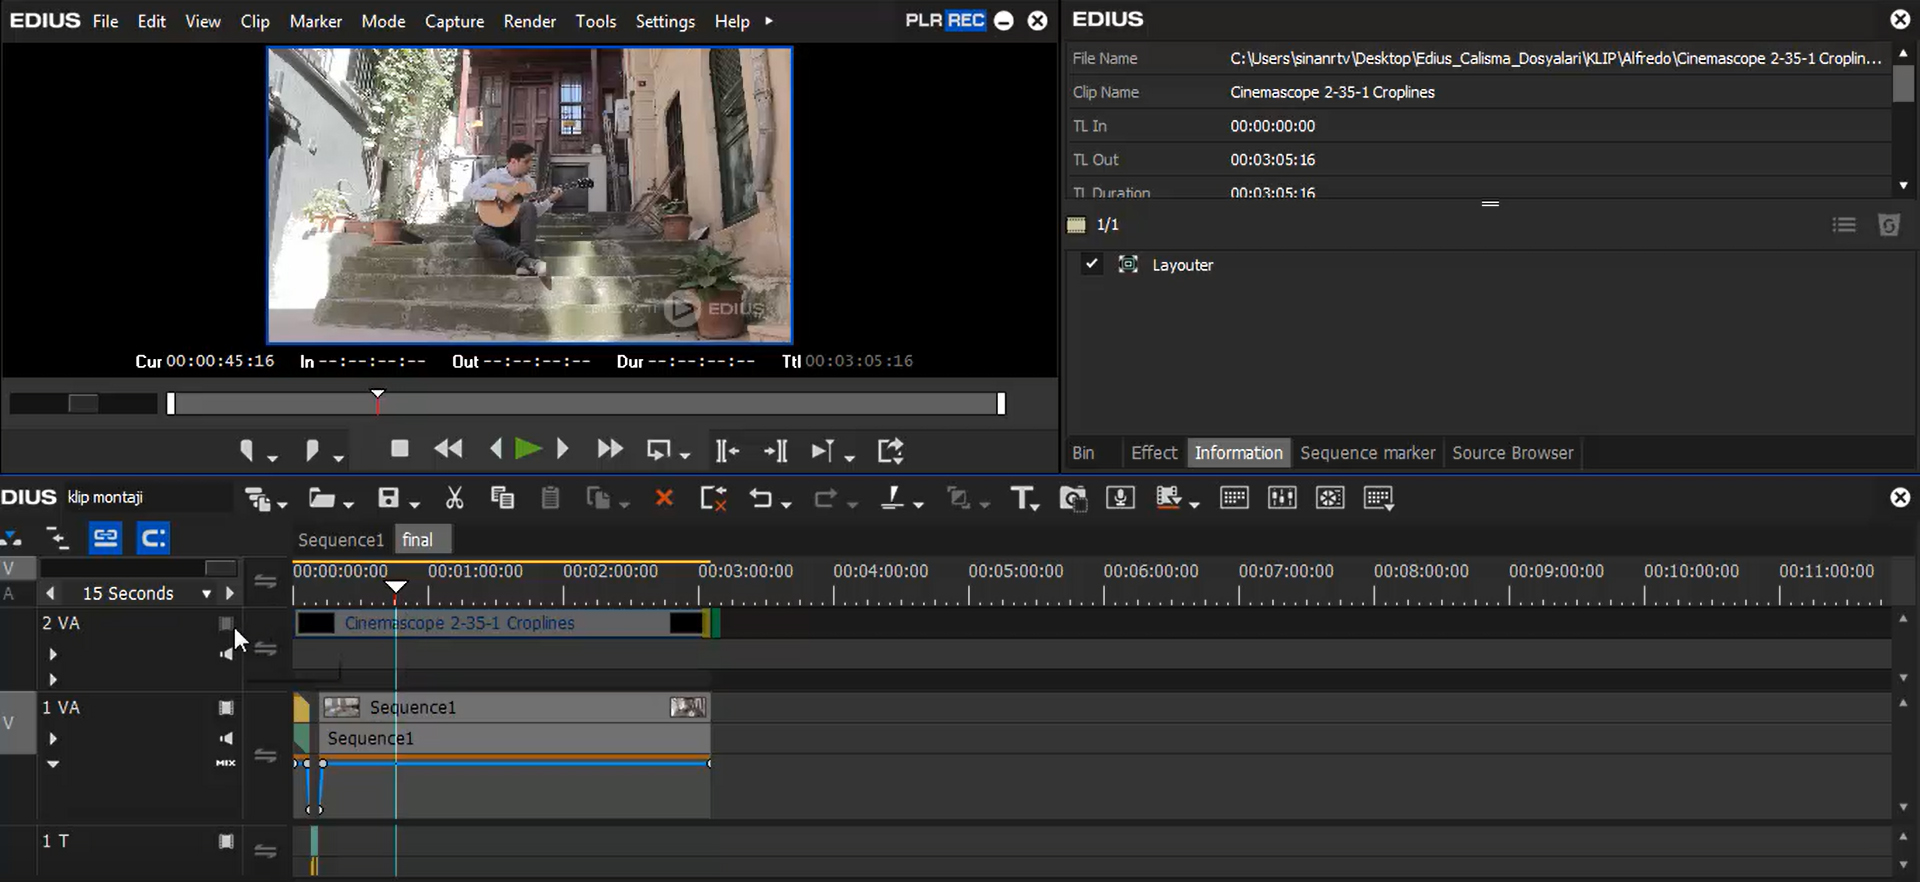Screen dimensions: 1920x882
Task: Click the Add cut point icon
Action: (893, 497)
